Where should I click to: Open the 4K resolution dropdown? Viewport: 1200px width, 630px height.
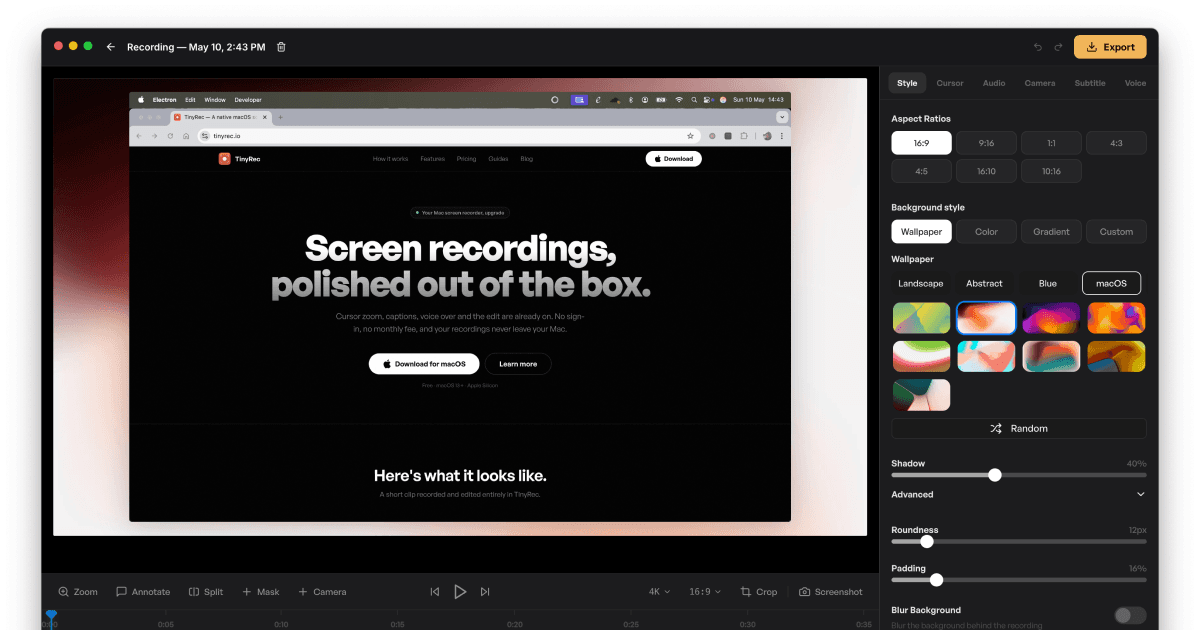(659, 592)
